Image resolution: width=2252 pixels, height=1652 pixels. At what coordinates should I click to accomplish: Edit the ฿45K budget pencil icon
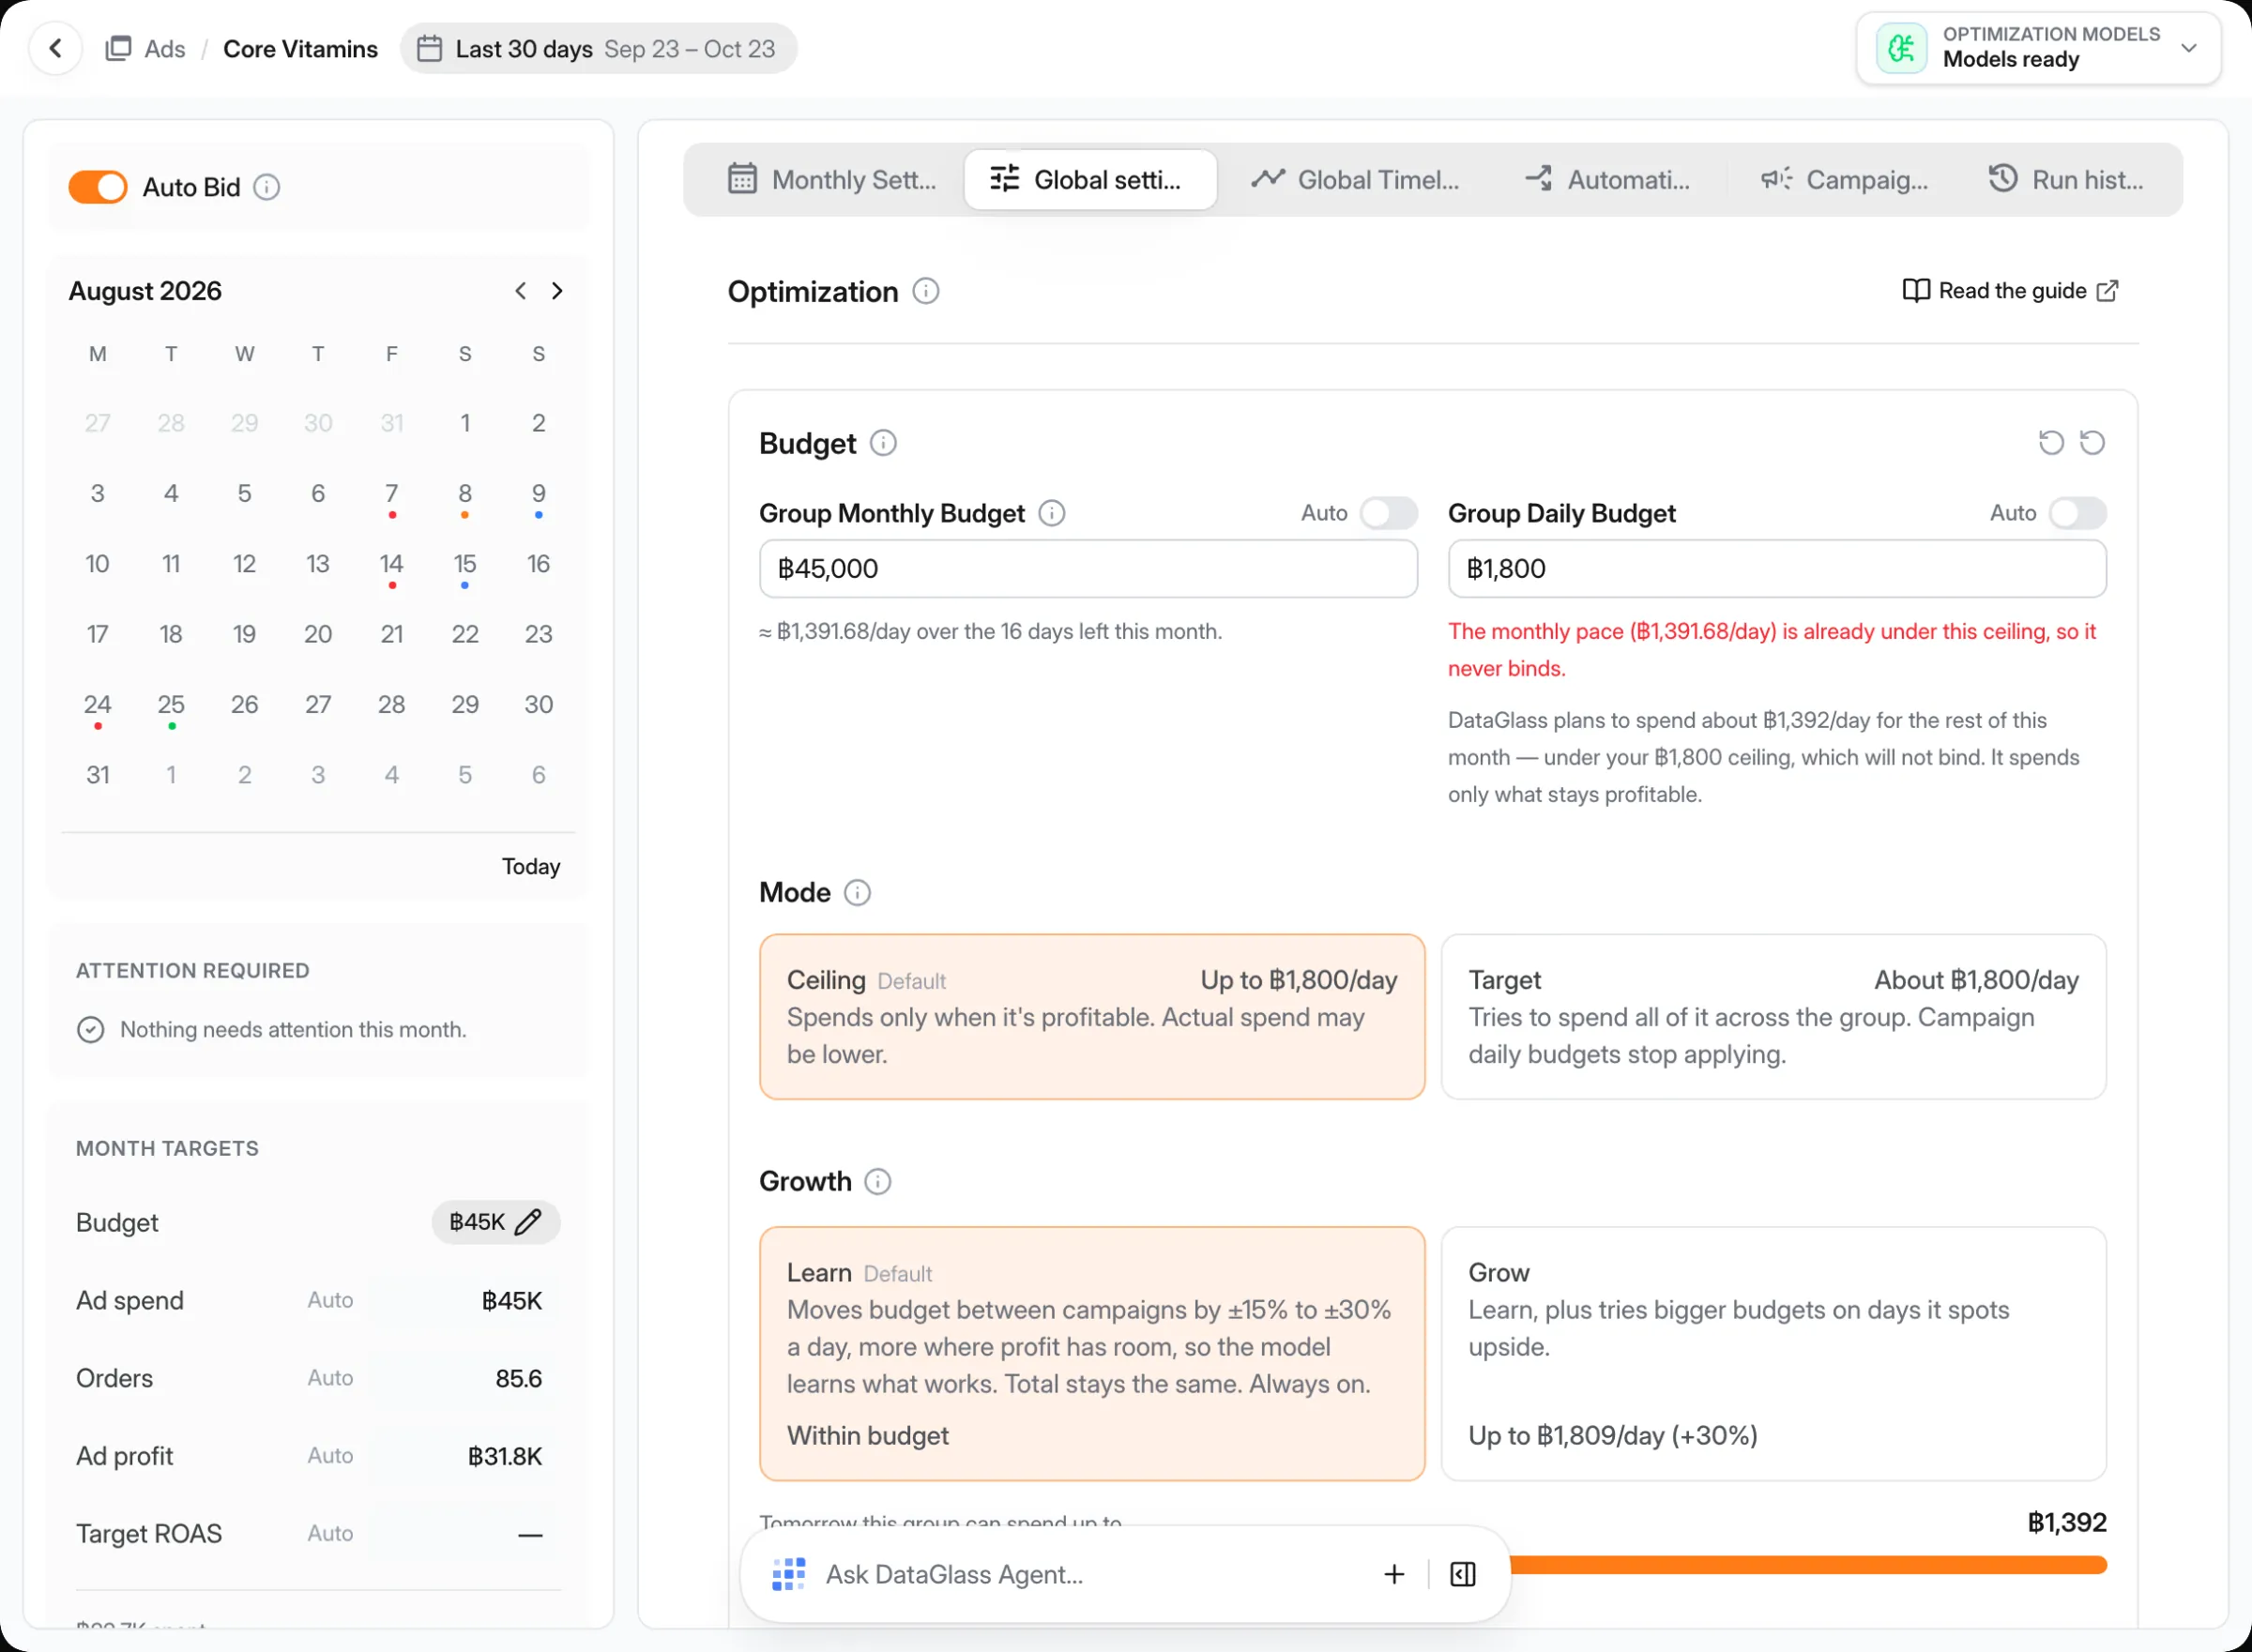pos(528,1222)
